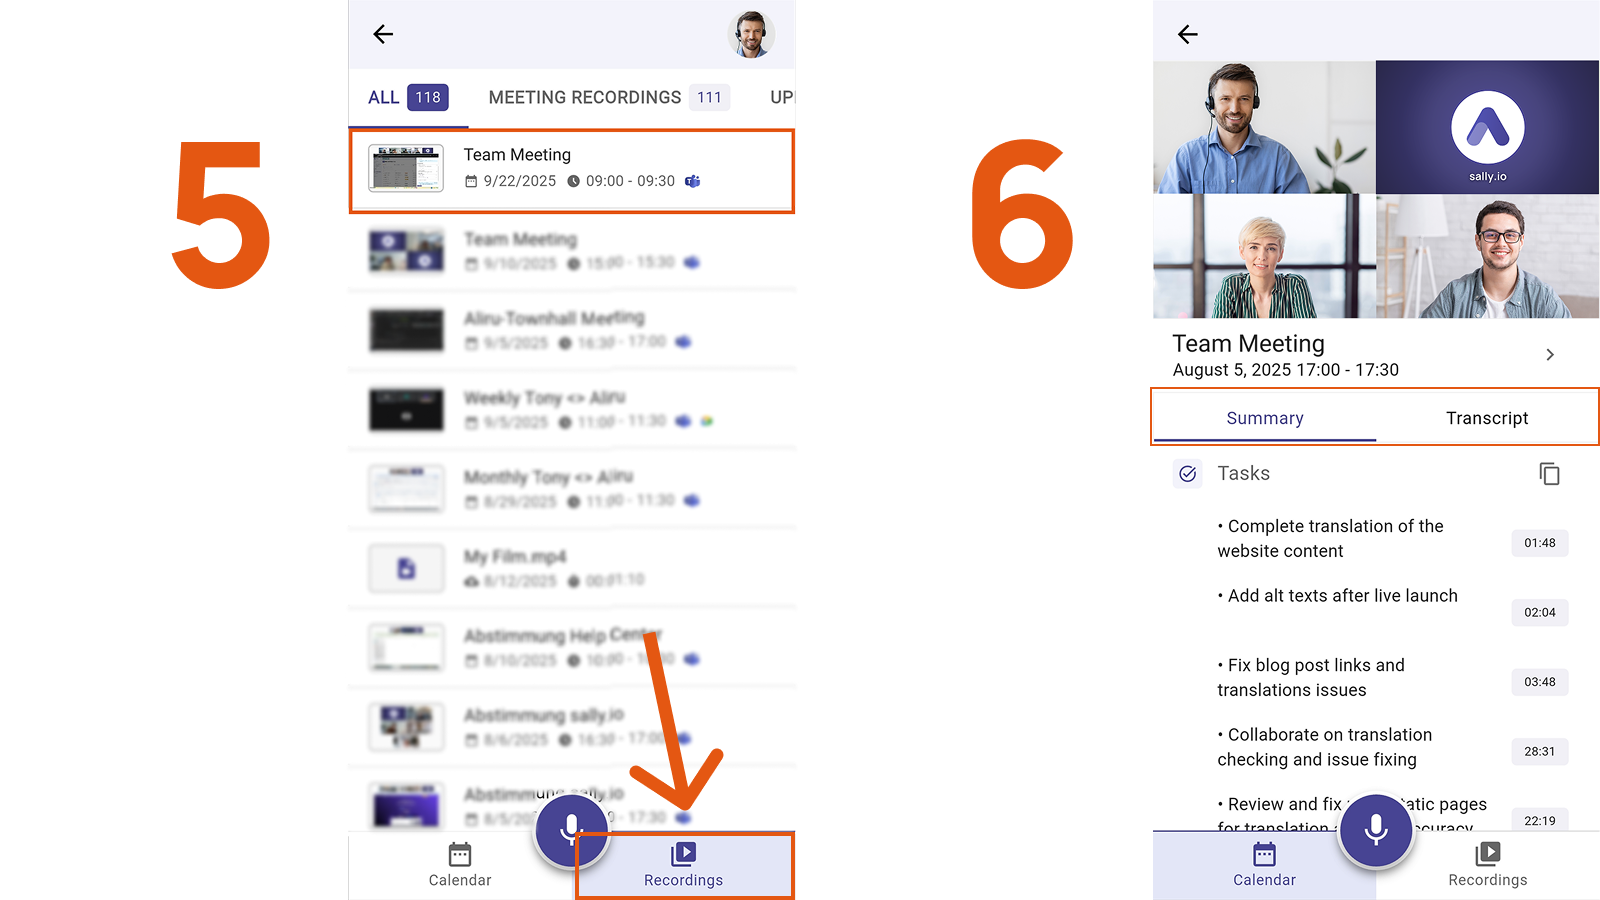Open Calendar tab in right screen bottom bar
Image resolution: width=1600 pixels, height=900 pixels.
click(1264, 865)
